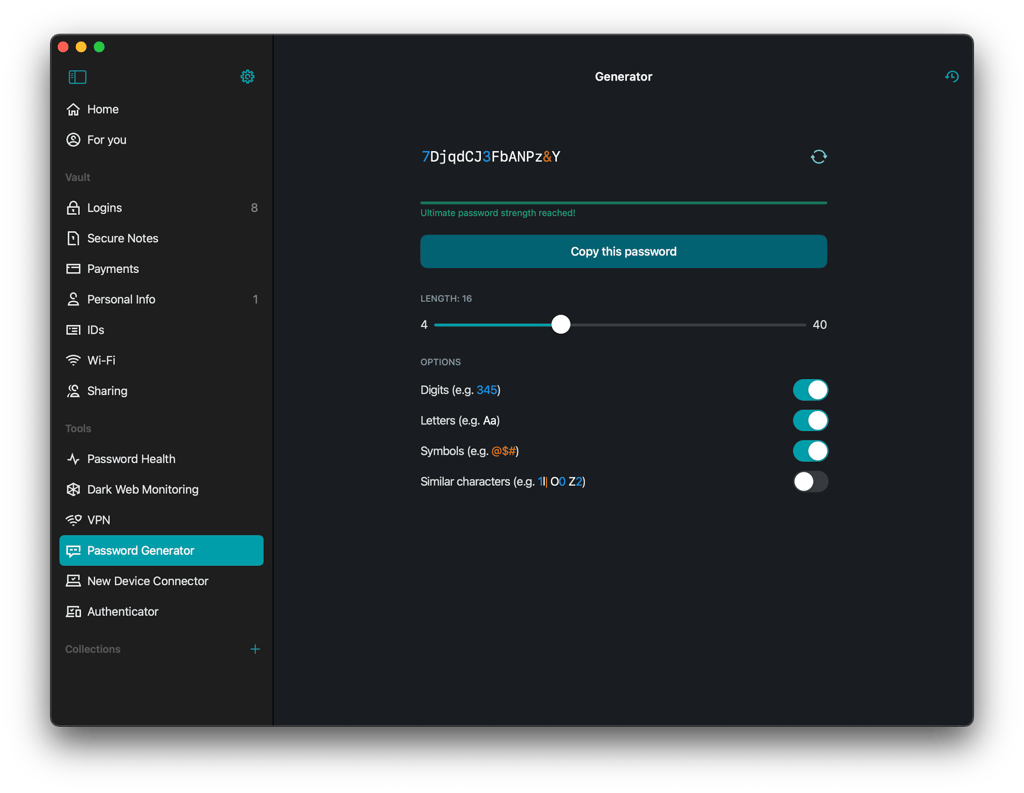Viewport: 1024px width, 793px height.
Task: Select the Personal Info label
Action: (x=121, y=299)
